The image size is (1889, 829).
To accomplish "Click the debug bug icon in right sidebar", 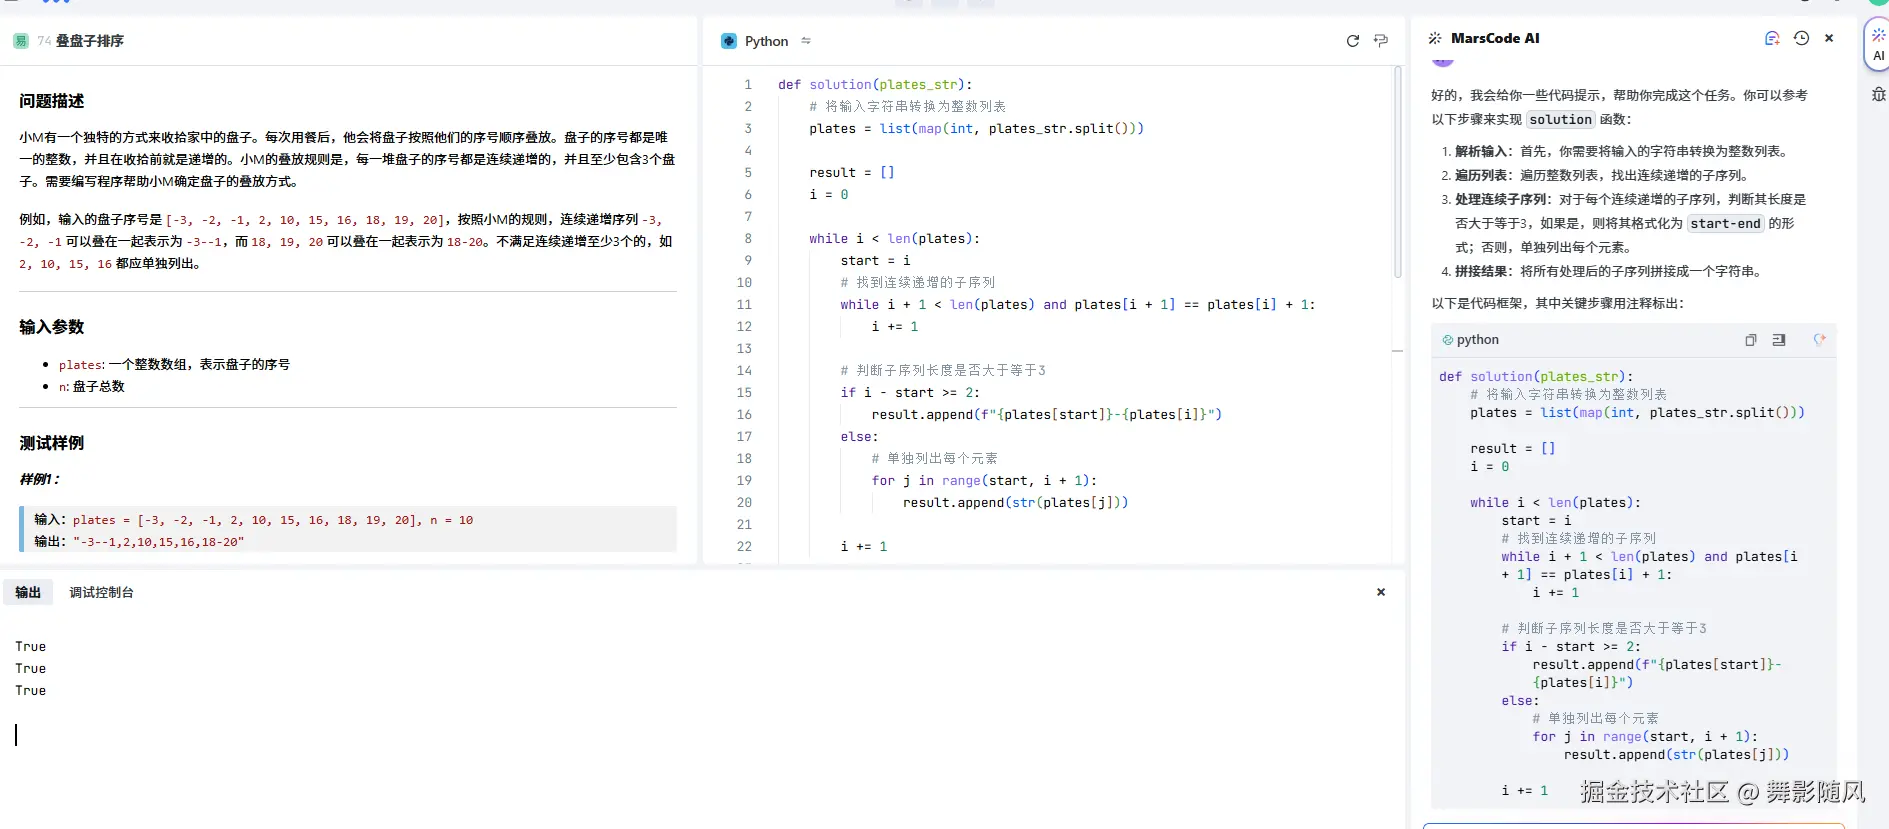I will 1878,94.
